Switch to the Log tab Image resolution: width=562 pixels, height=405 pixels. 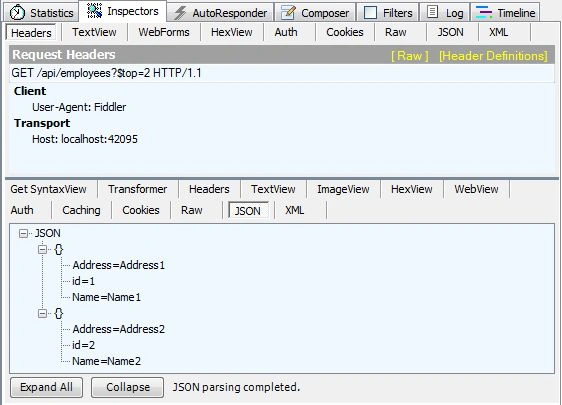pyautogui.click(x=445, y=13)
